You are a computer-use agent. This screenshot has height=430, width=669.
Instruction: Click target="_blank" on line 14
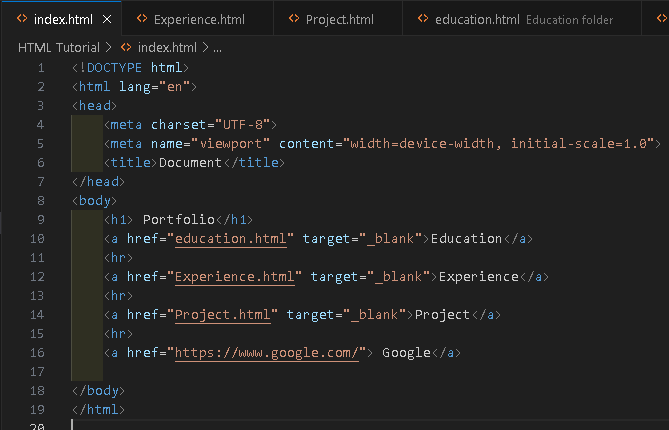(346, 314)
